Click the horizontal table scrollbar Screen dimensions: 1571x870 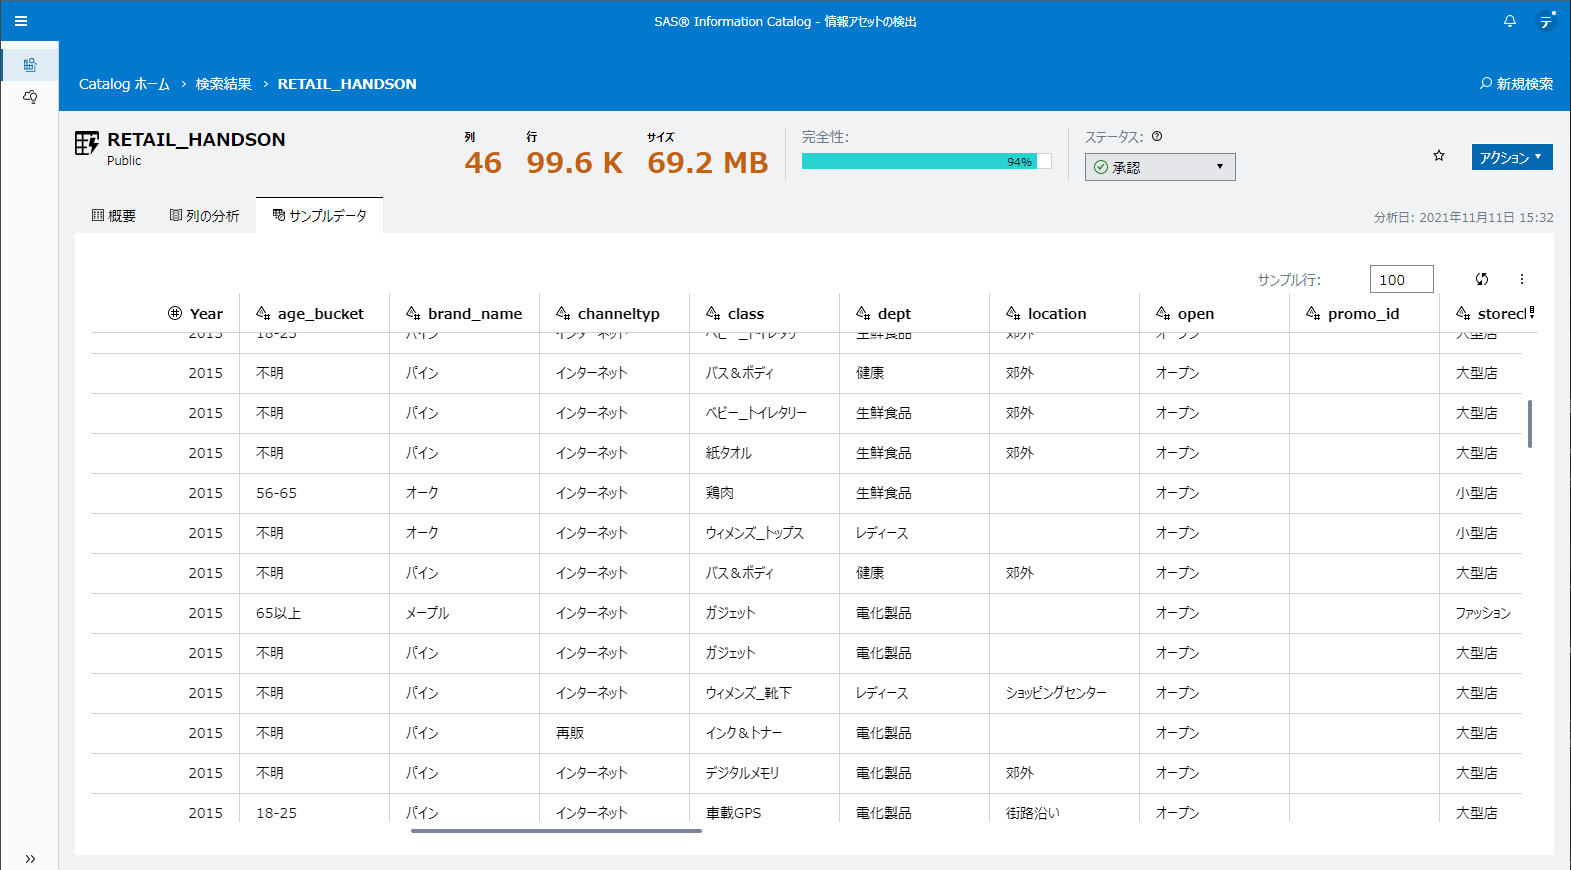click(x=556, y=830)
